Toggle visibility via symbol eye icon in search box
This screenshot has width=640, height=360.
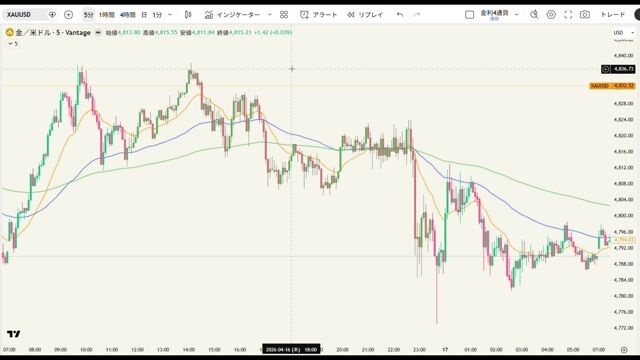[52, 15]
